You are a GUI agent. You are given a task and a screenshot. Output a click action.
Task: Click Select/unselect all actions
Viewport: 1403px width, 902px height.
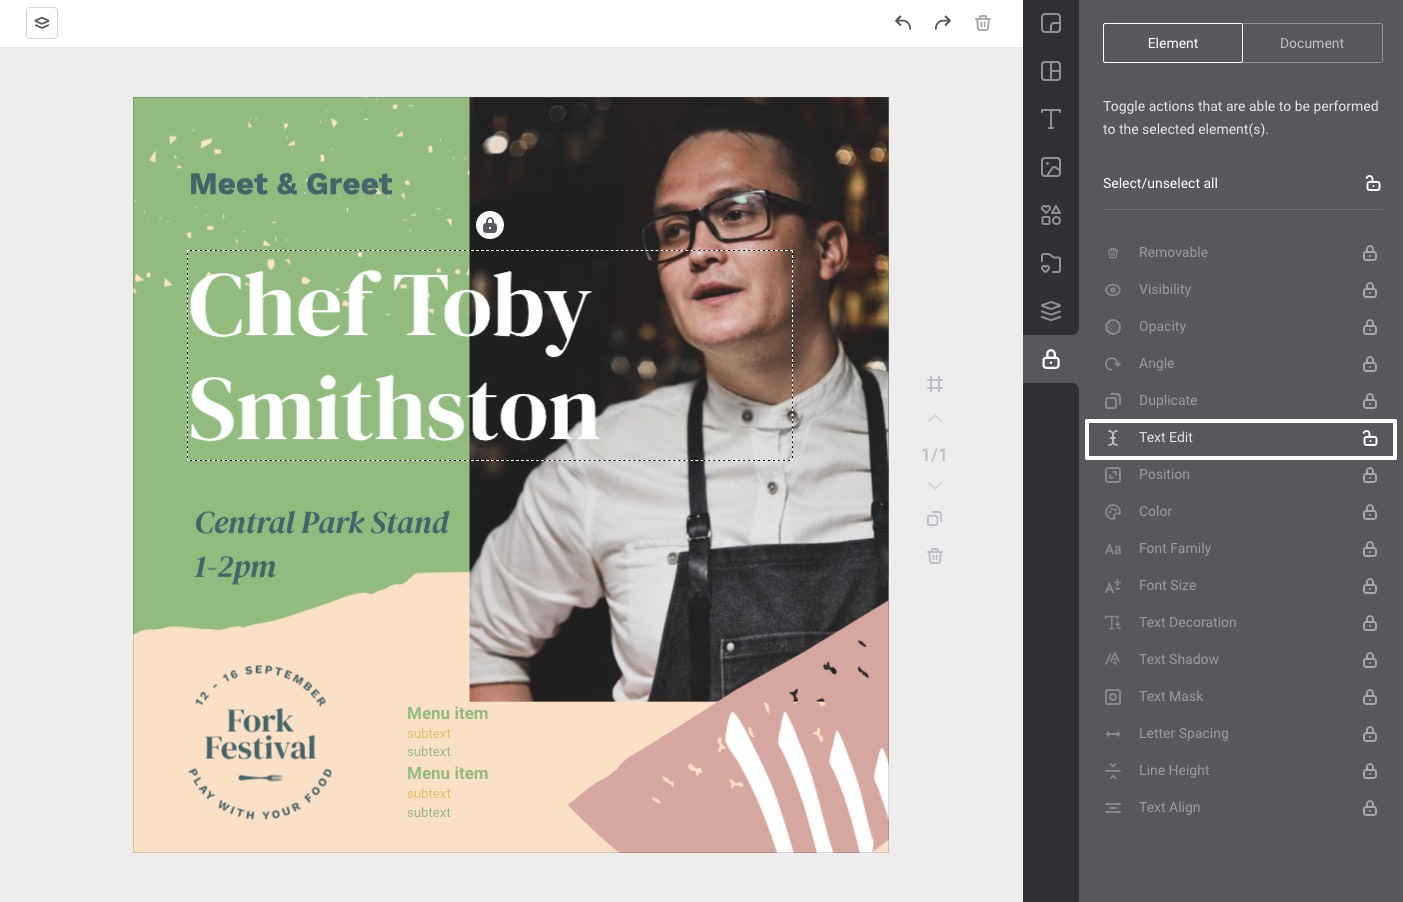tap(1160, 183)
